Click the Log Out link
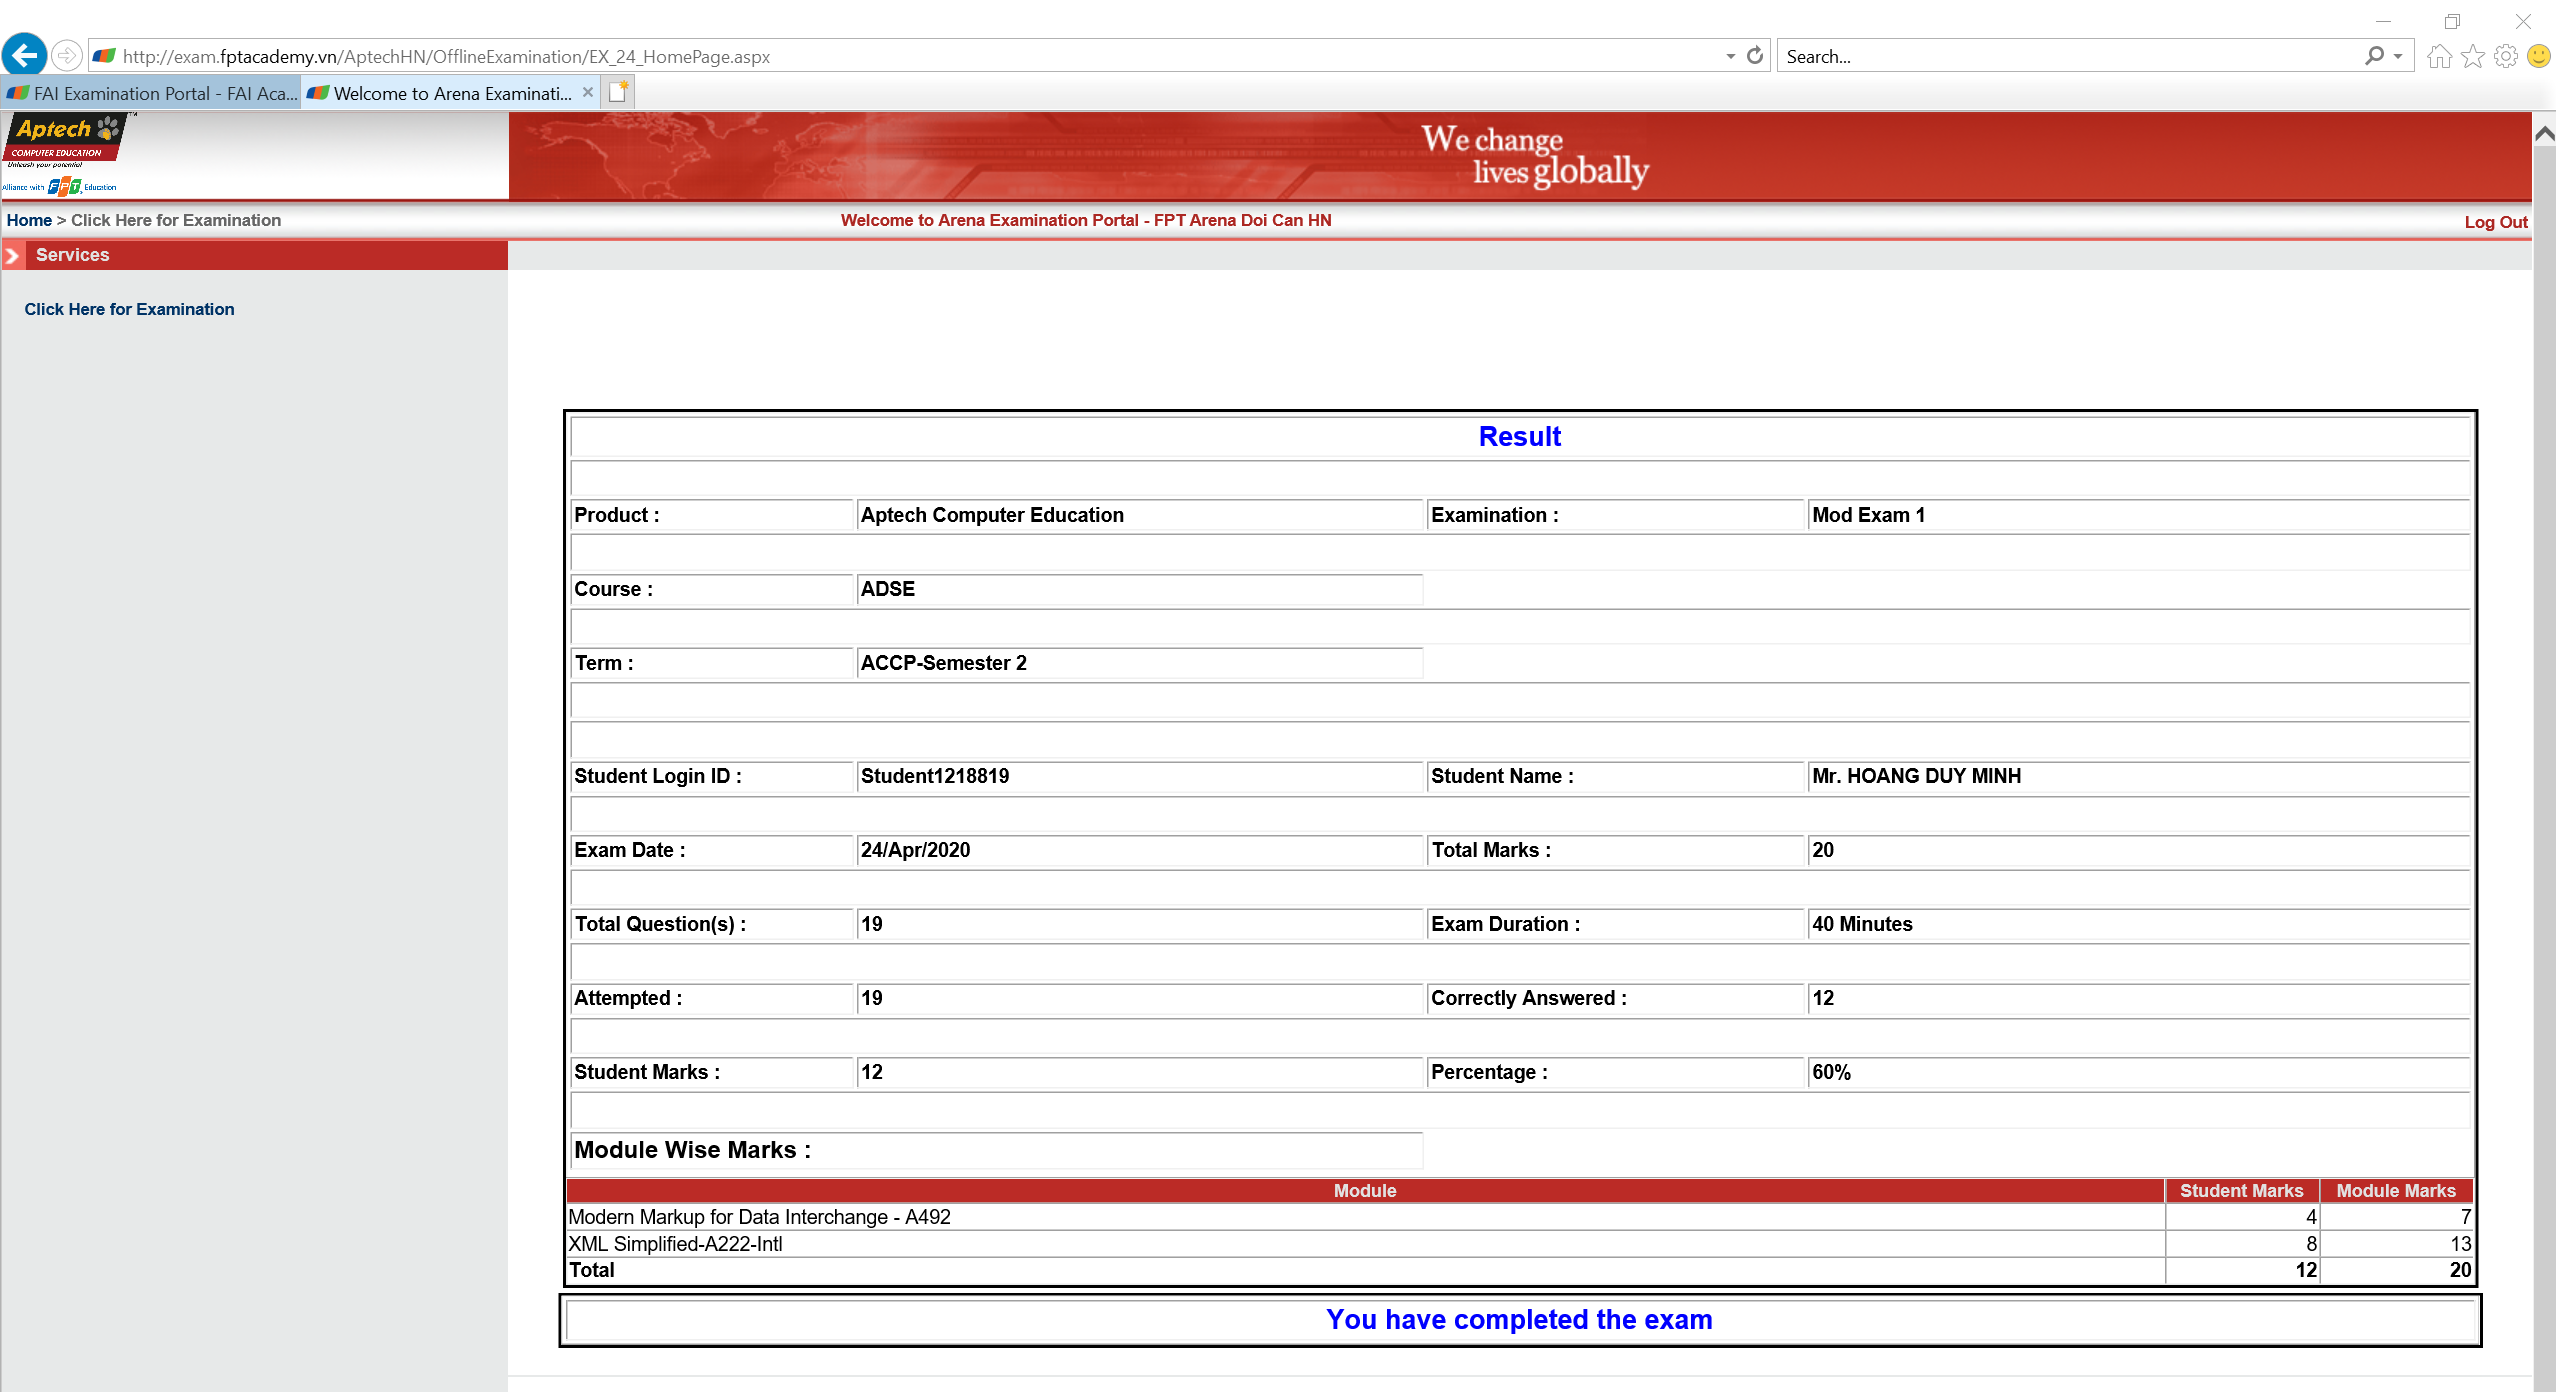The width and height of the screenshot is (2556, 1392). pyautogui.click(x=2495, y=222)
